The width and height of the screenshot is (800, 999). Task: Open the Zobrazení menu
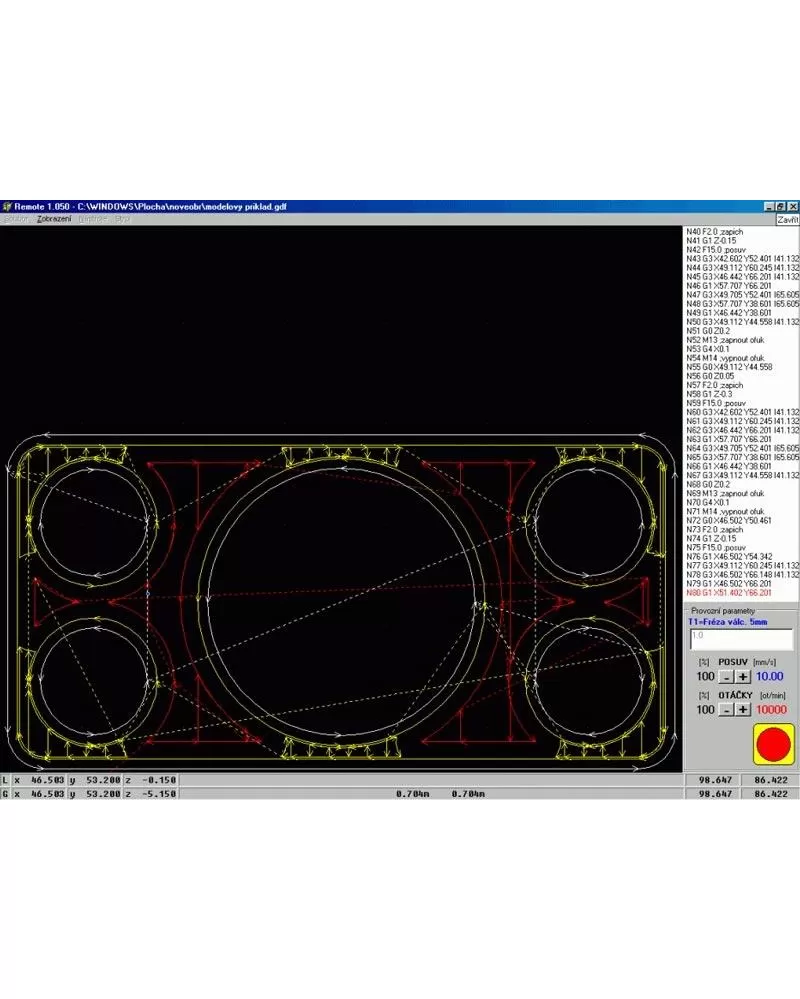point(54,219)
